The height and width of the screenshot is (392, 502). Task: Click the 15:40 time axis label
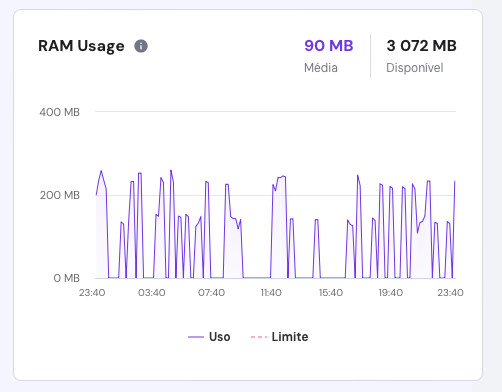click(x=331, y=293)
